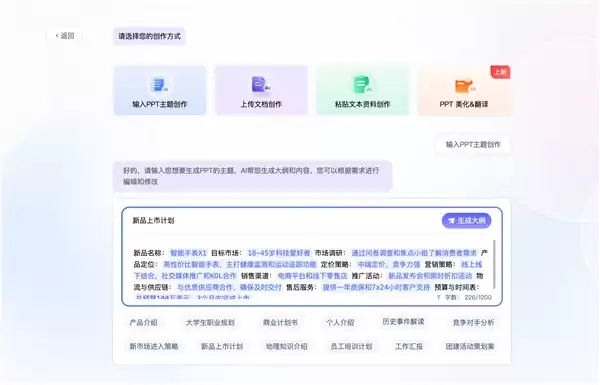Click the 请选择您的创作方式 prompt bubble
The image size is (600, 385).
[149, 36]
